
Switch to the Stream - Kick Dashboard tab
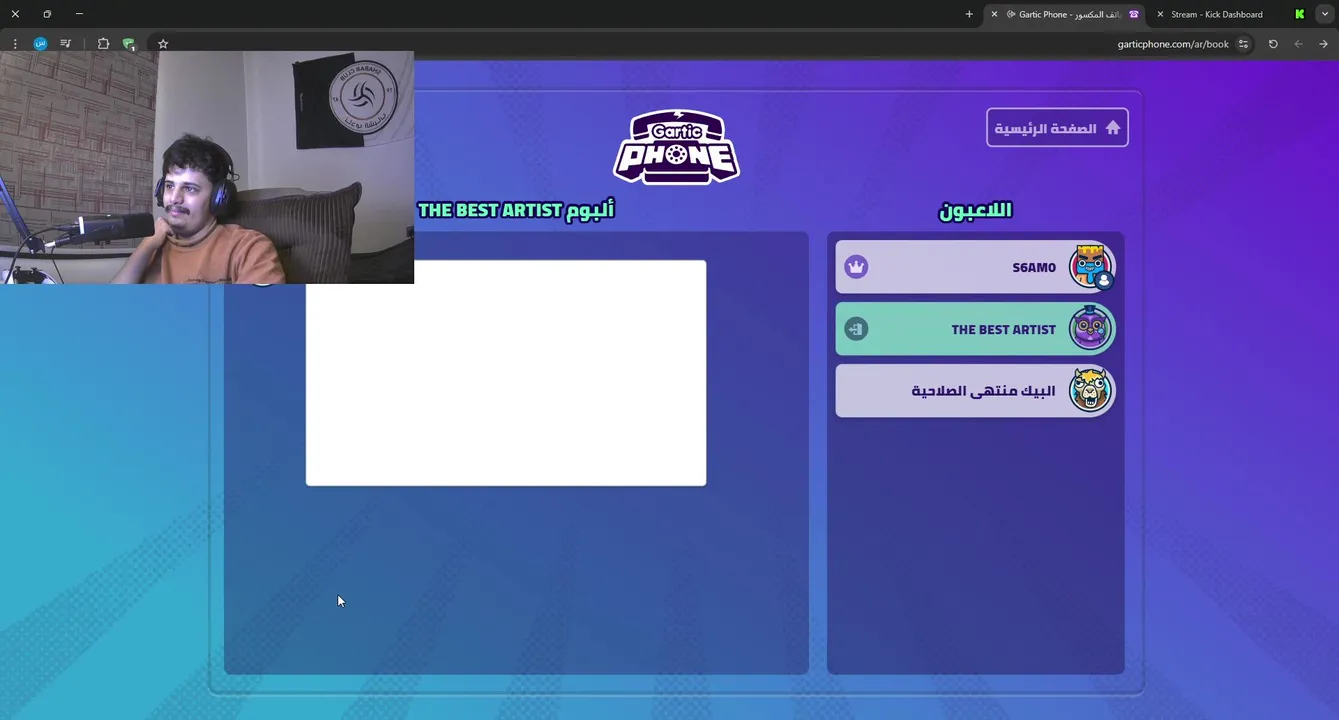(1216, 14)
